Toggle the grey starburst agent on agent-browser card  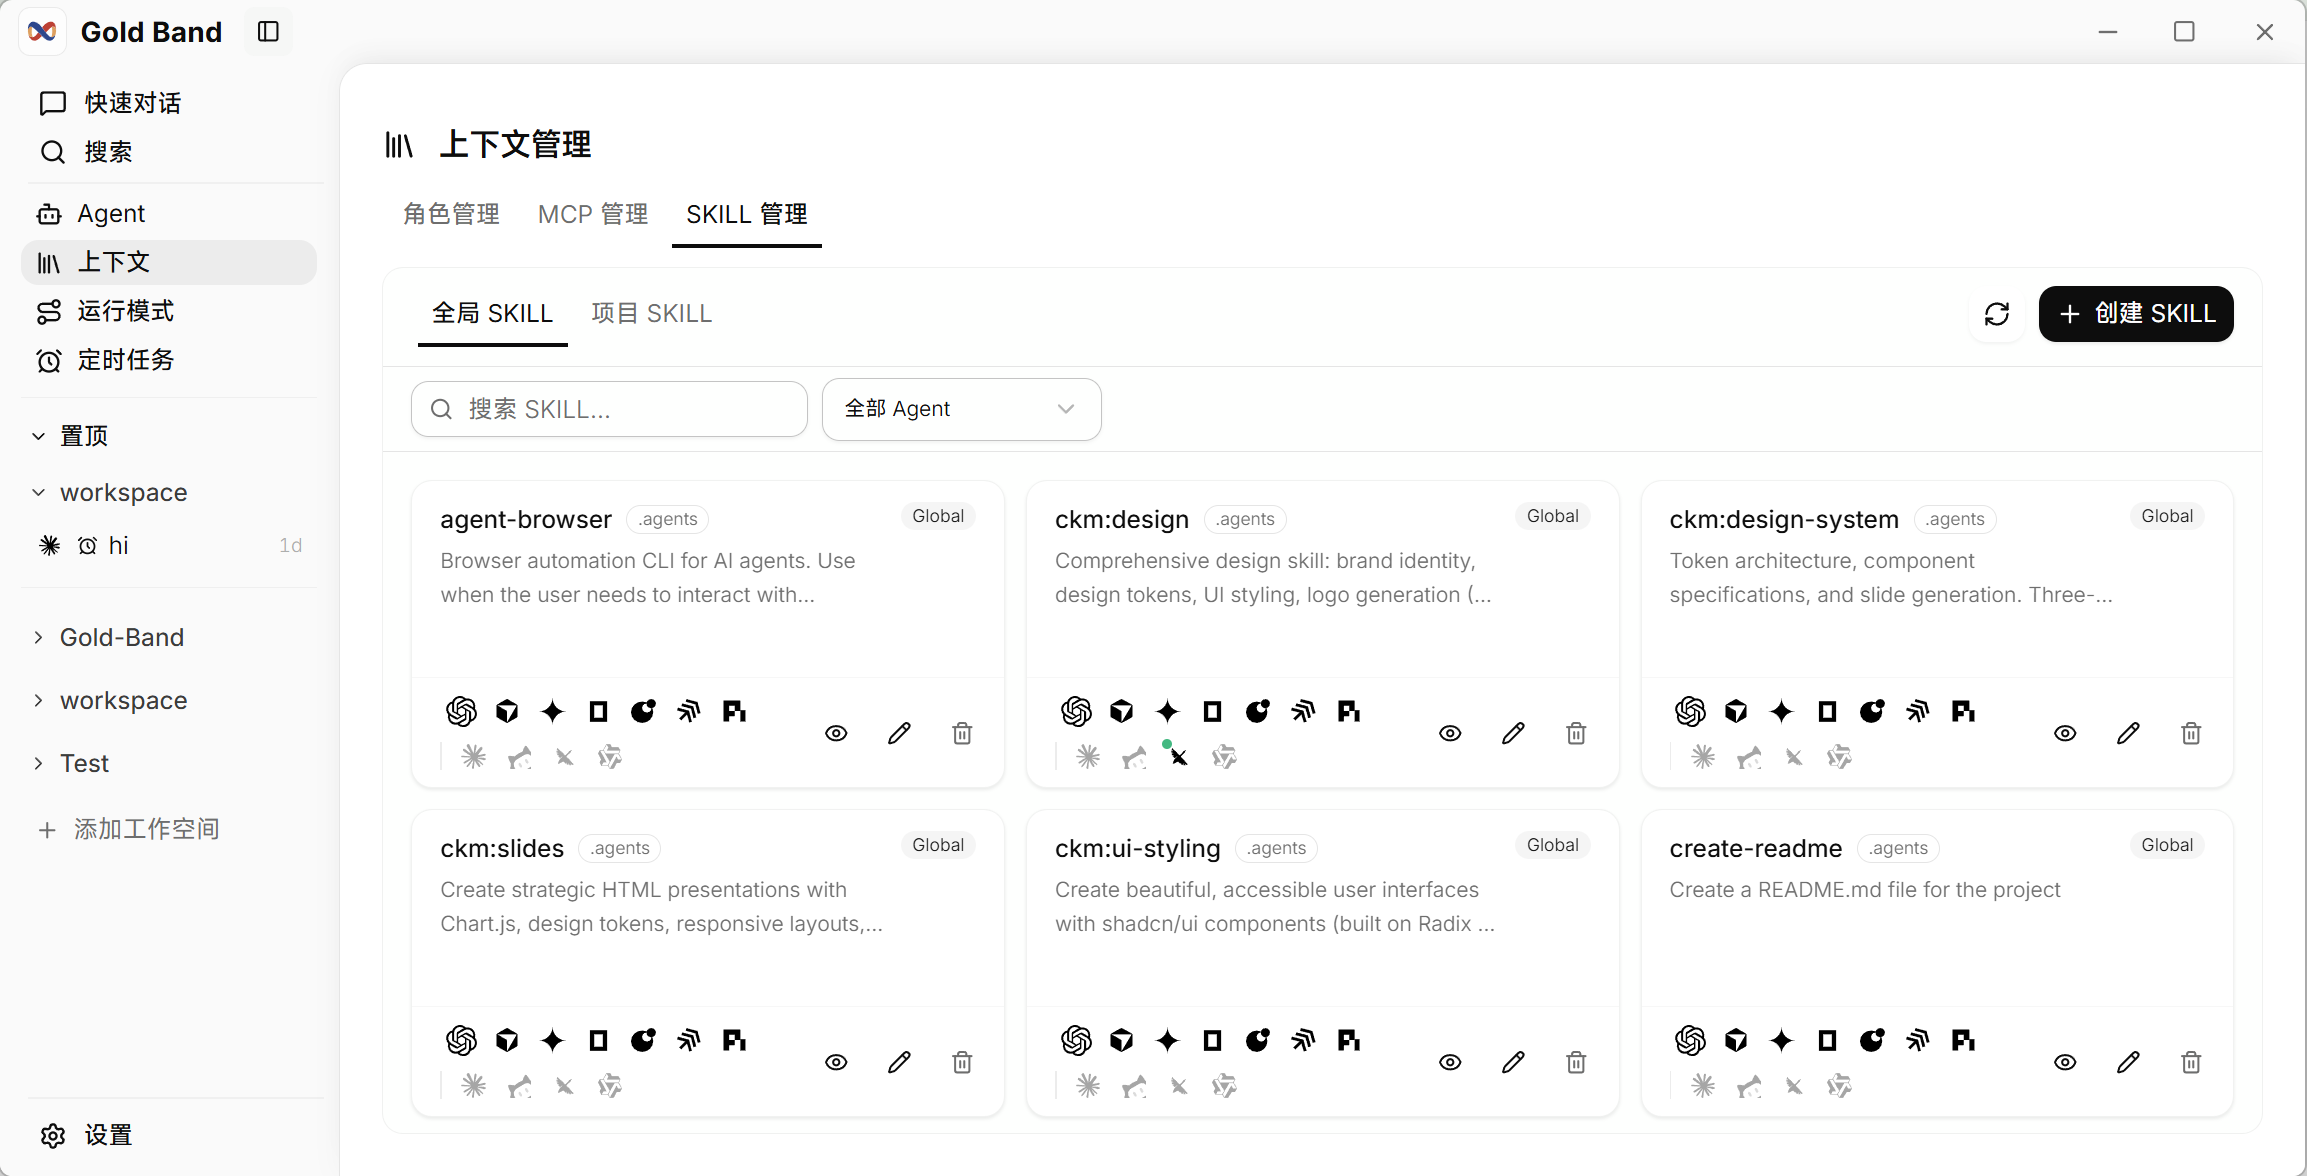pyautogui.click(x=473, y=757)
